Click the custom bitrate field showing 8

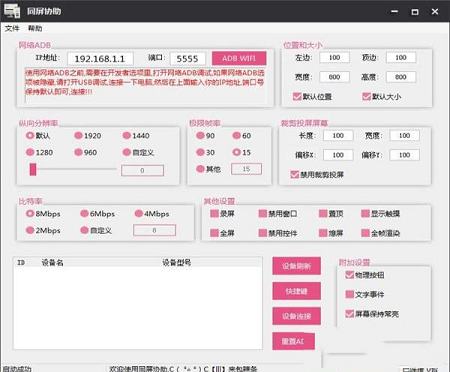(x=154, y=230)
